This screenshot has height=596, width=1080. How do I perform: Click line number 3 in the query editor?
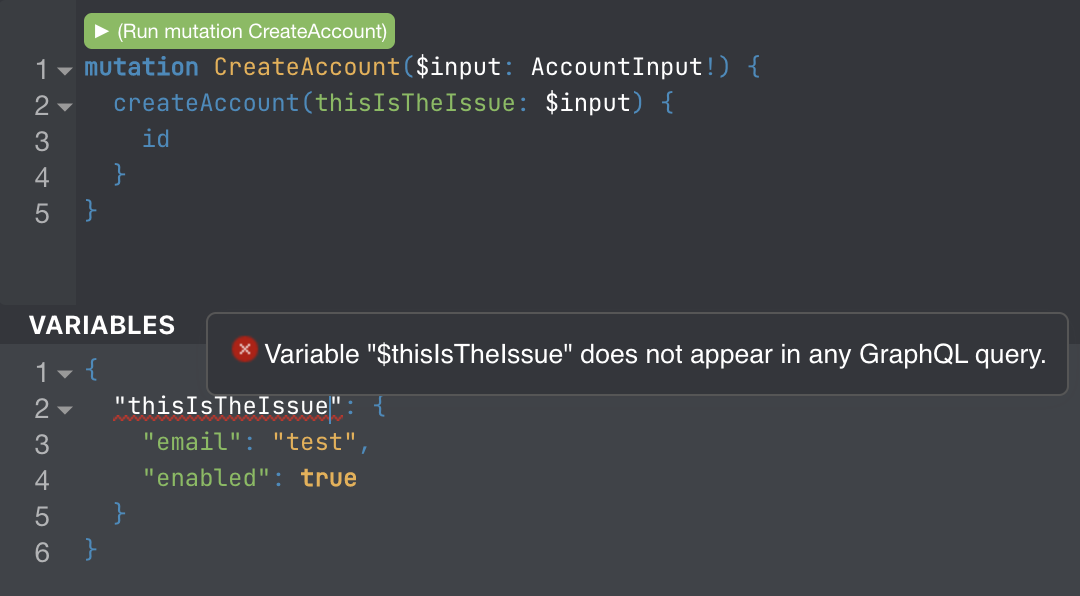tap(42, 141)
